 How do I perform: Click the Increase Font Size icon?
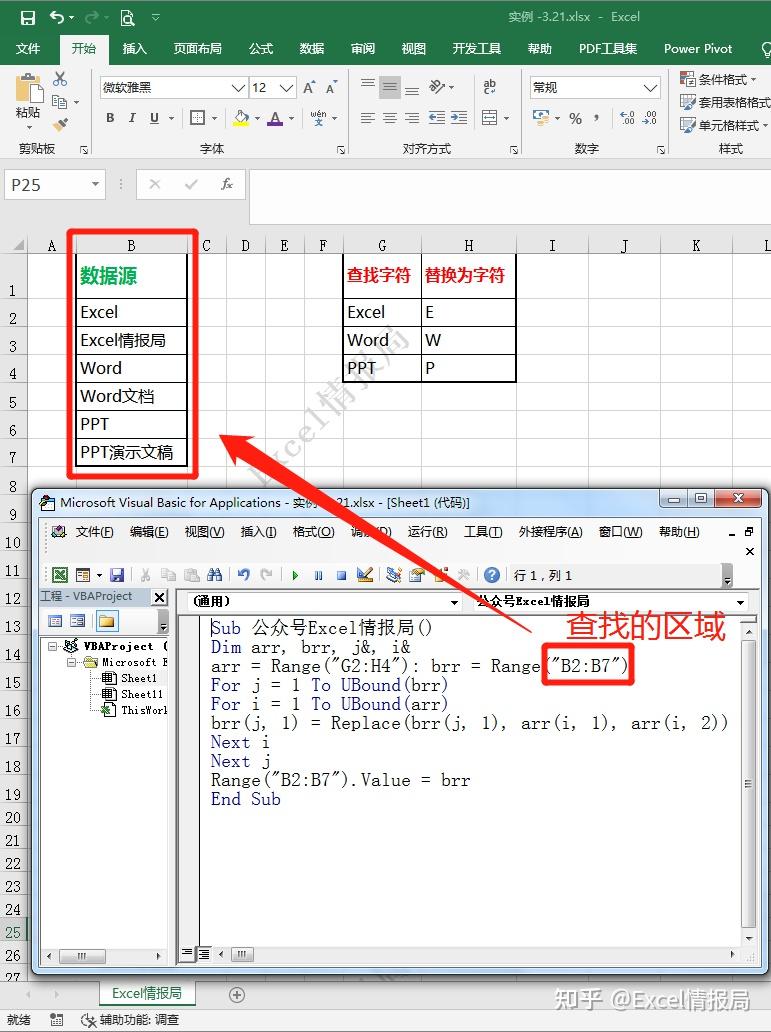[x=309, y=88]
